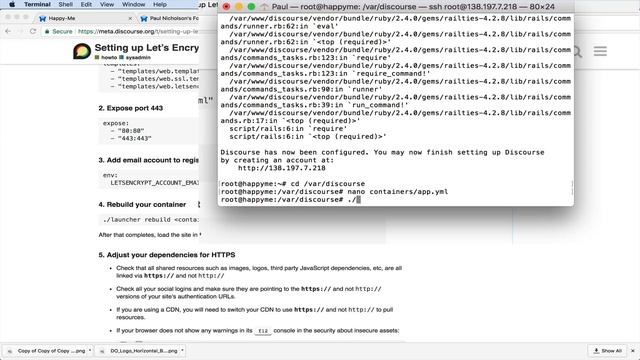Expand options for DO_Logo_Horizontal download
Image resolution: width=640 pixels, height=360 pixels.
[x=182, y=350]
